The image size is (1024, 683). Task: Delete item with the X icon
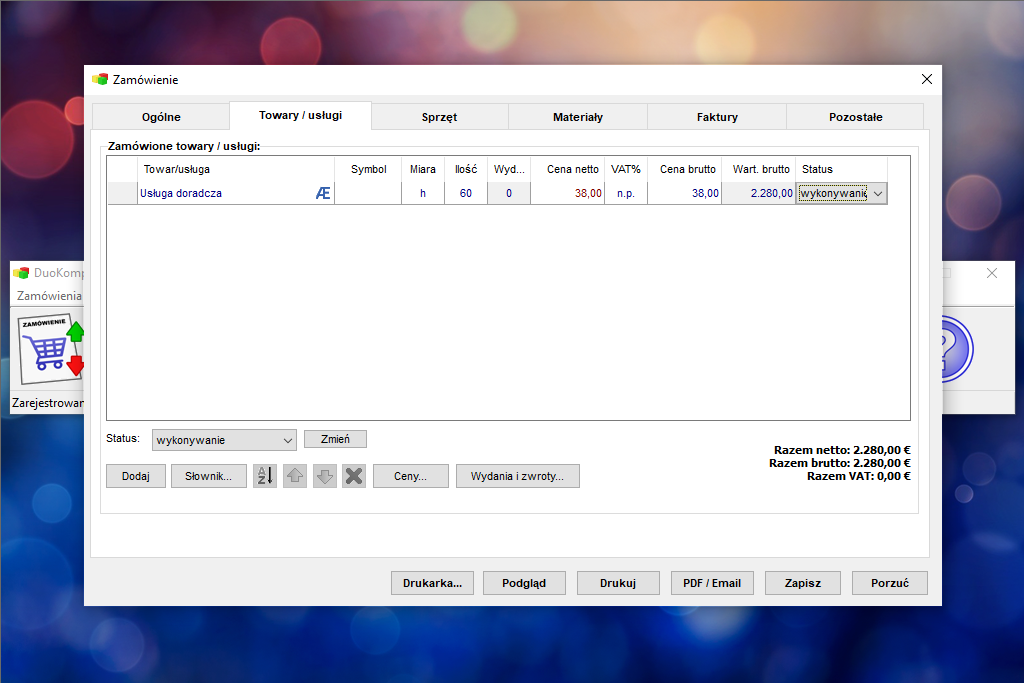[354, 476]
